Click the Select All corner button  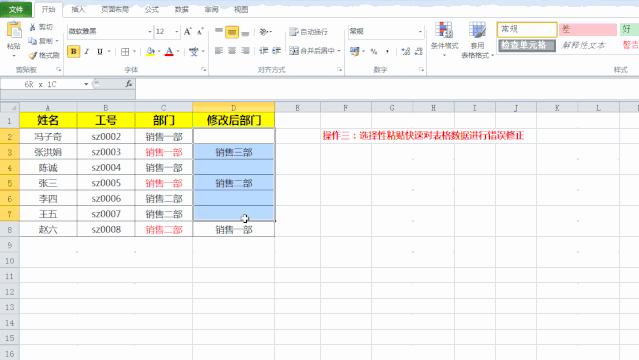point(10,108)
